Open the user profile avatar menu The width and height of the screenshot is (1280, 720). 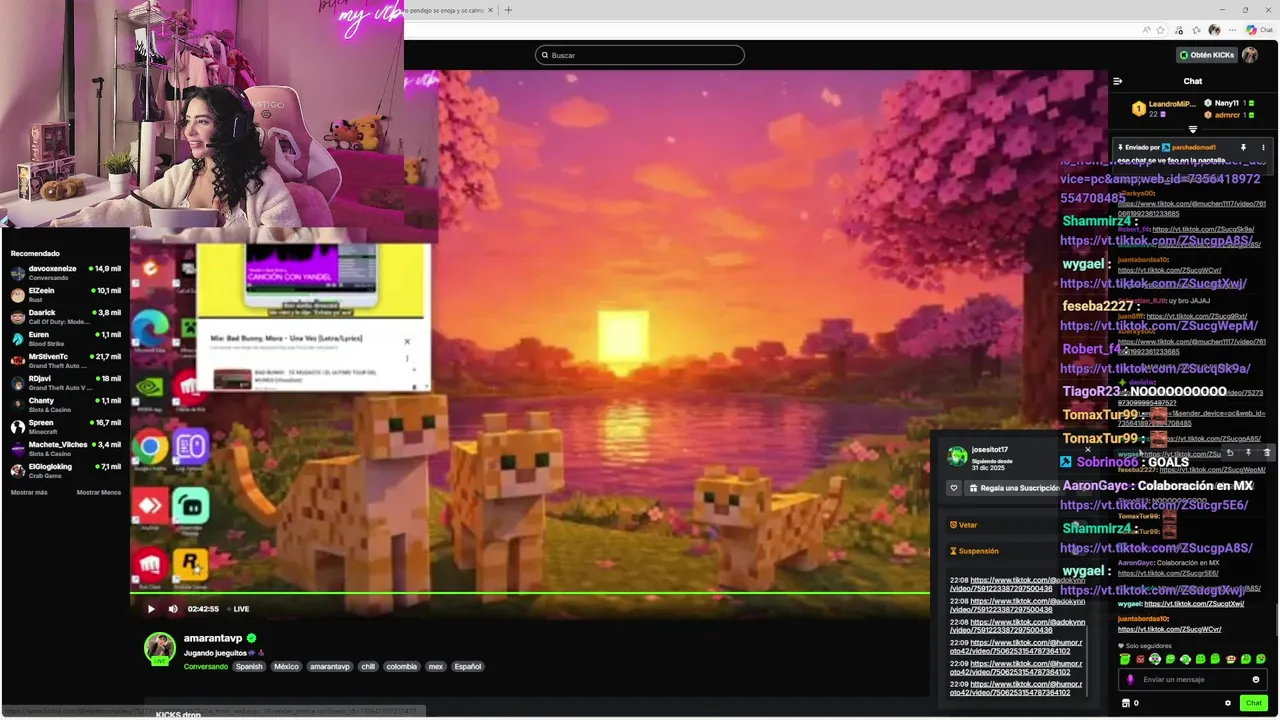(x=1250, y=55)
